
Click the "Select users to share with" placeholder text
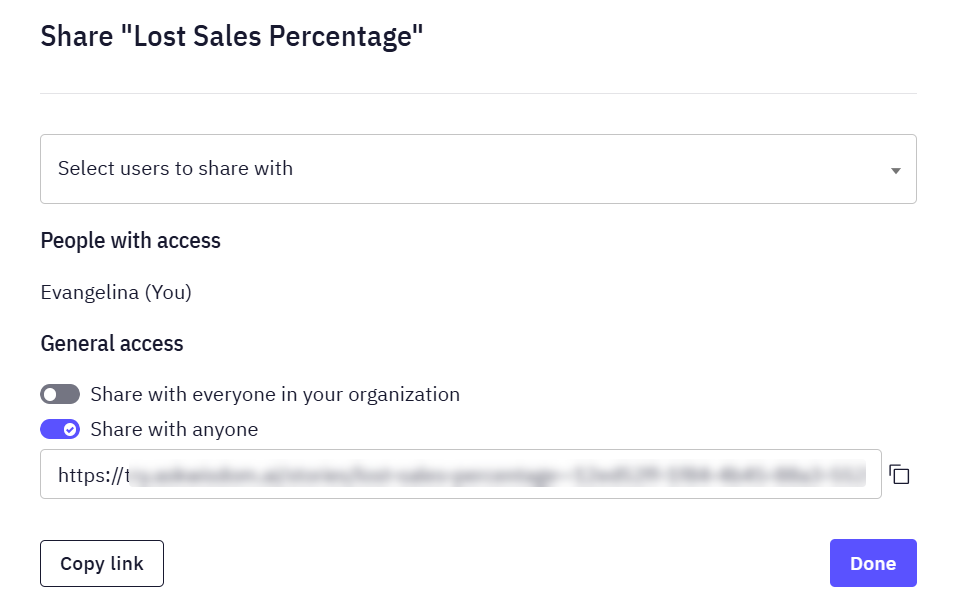click(175, 168)
